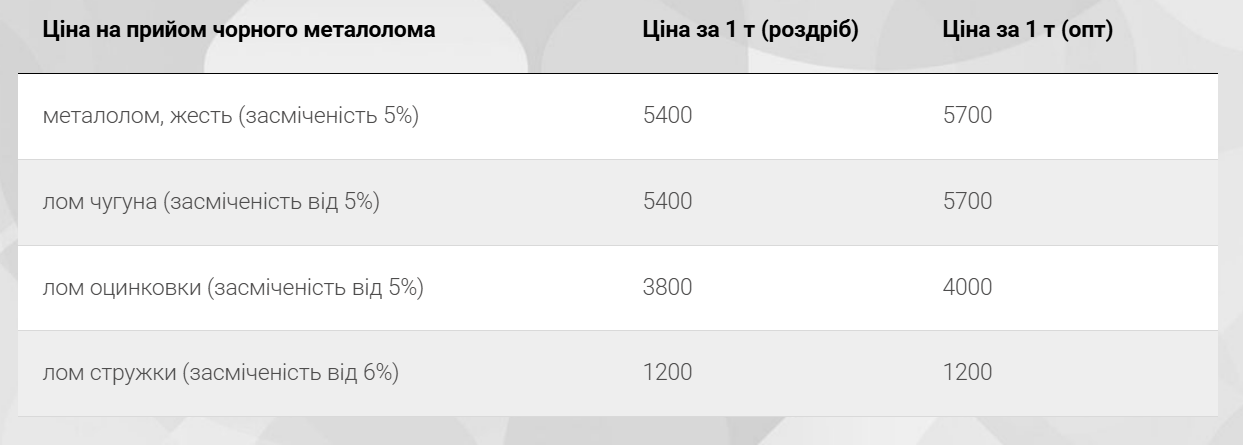The width and height of the screenshot is (1243, 445).
Task: Click the "Ціна за 1 т (опт)" header
Action: pos(1027,30)
